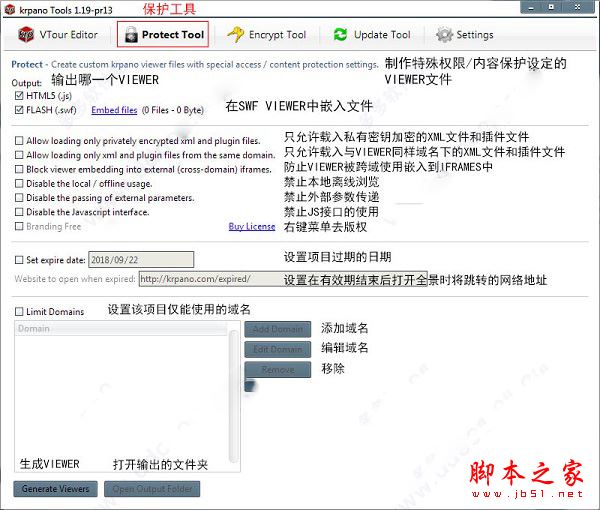600x510 pixels.
Task: Open the VTour Editor tab
Action: pos(57,34)
